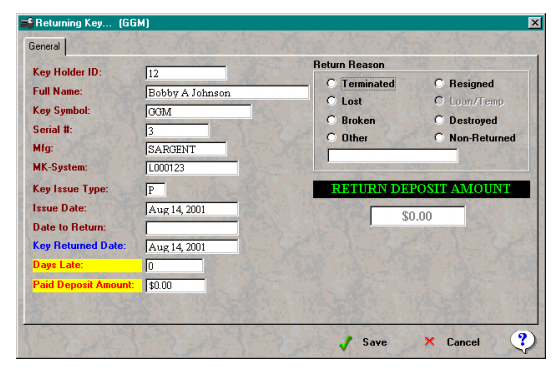Click the Key Holder ID label
The width and height of the screenshot is (556, 370).
tap(67, 72)
